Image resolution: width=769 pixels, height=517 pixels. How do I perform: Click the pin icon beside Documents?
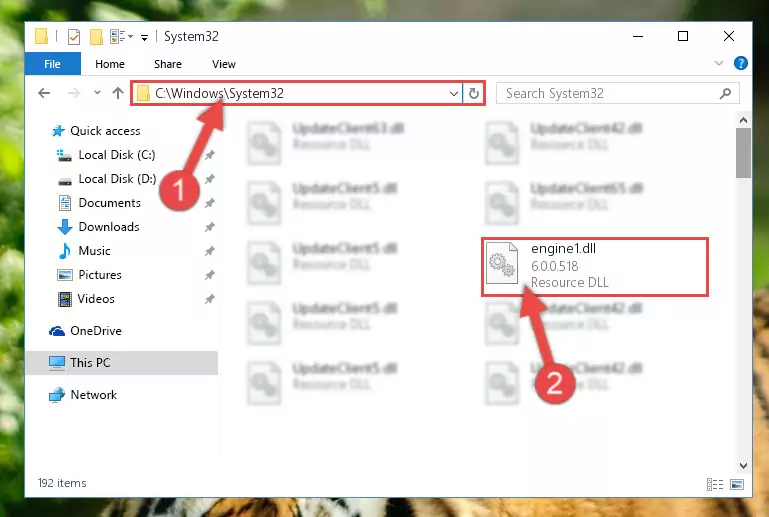(209, 203)
